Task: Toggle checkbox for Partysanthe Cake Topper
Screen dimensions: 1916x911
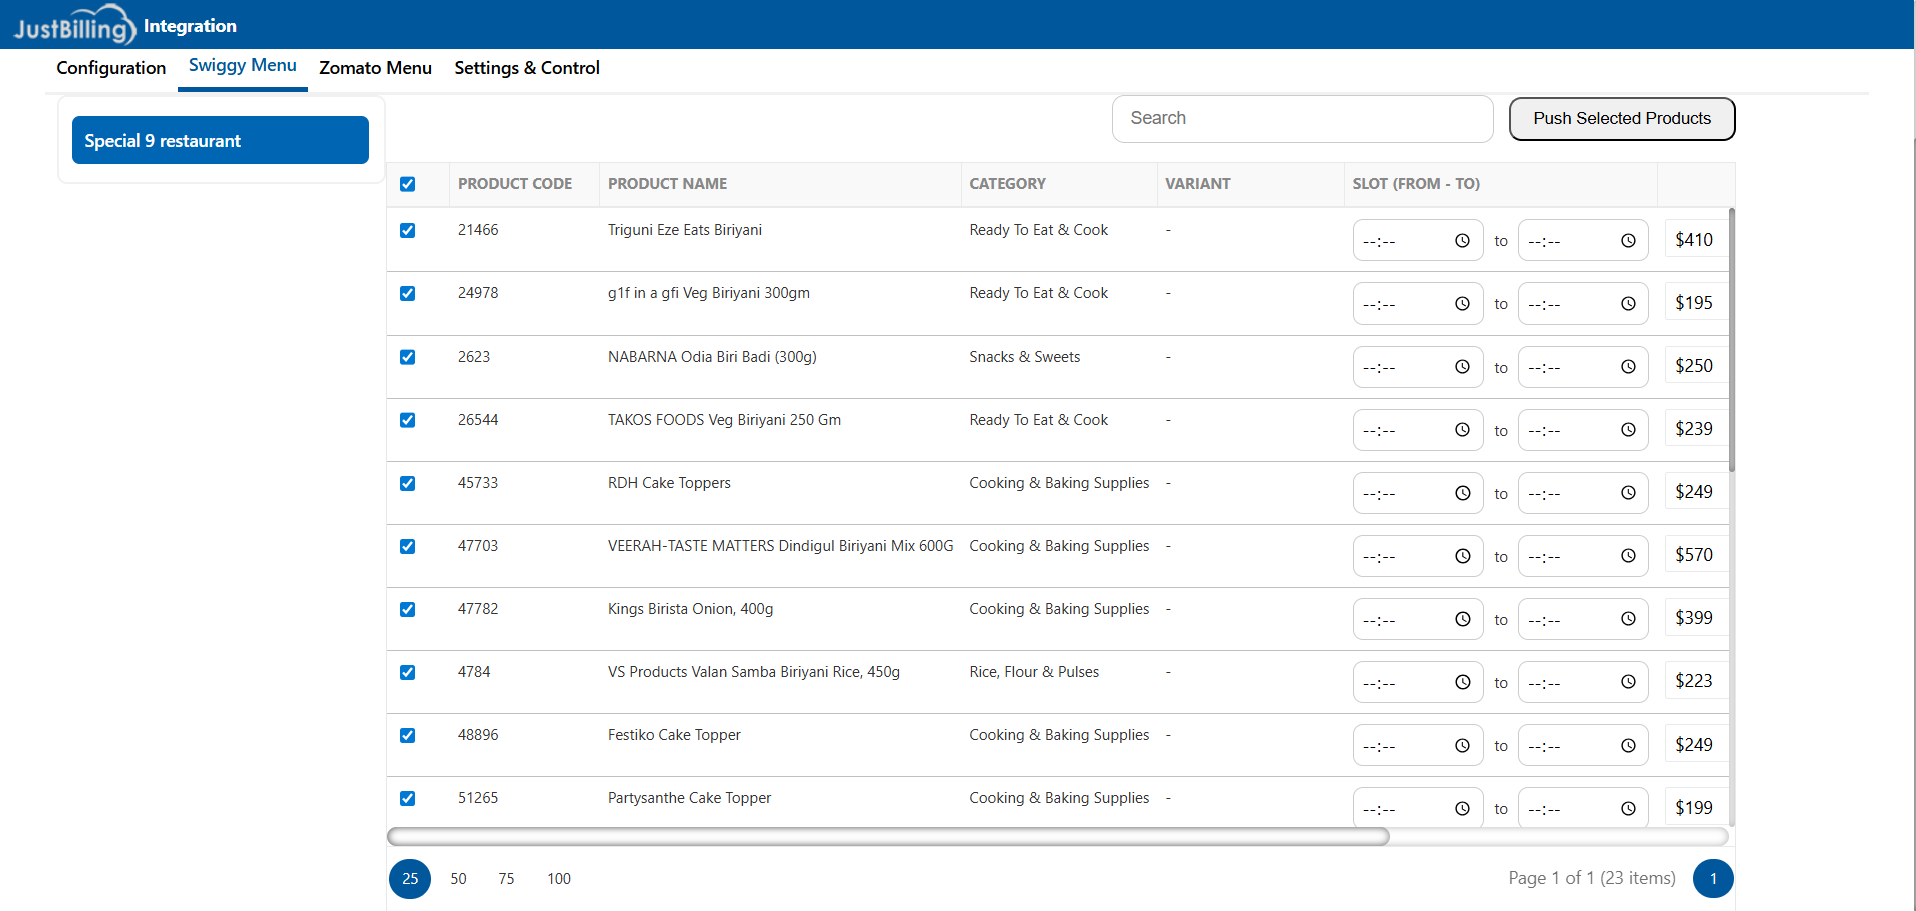Action: point(408,799)
